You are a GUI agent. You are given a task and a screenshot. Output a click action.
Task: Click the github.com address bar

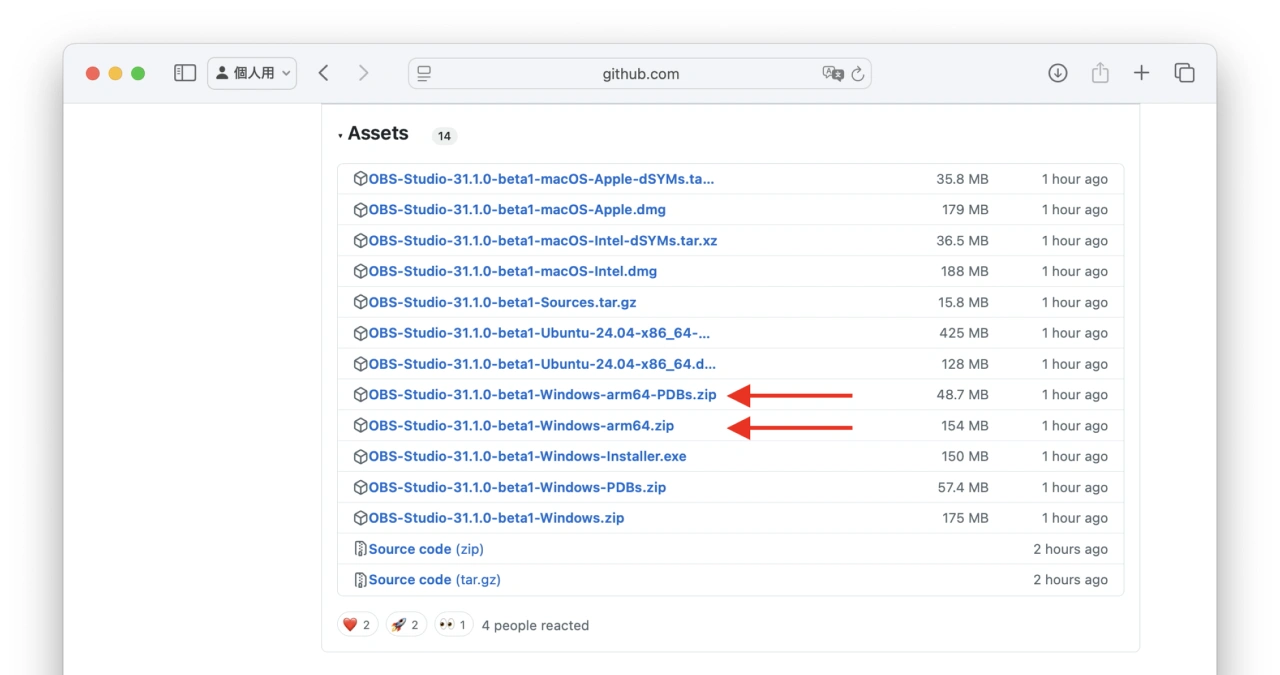click(x=640, y=73)
